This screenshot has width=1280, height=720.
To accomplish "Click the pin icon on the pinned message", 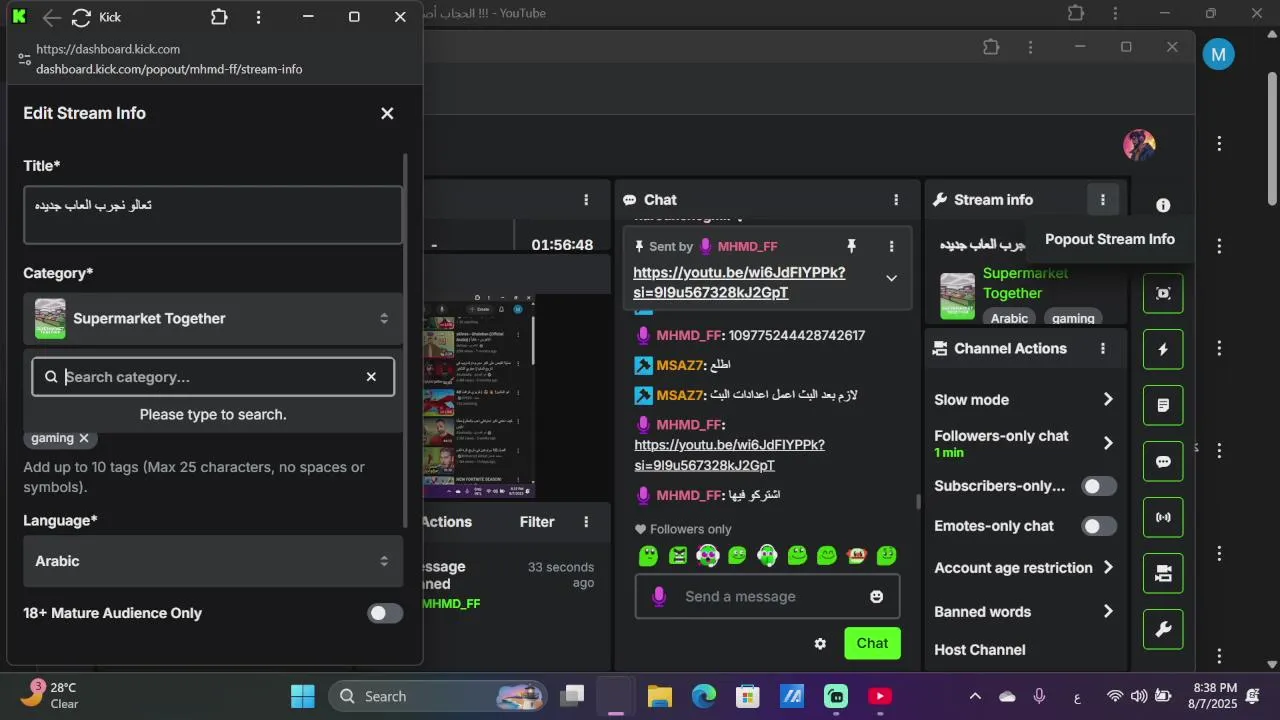I will 851,246.
